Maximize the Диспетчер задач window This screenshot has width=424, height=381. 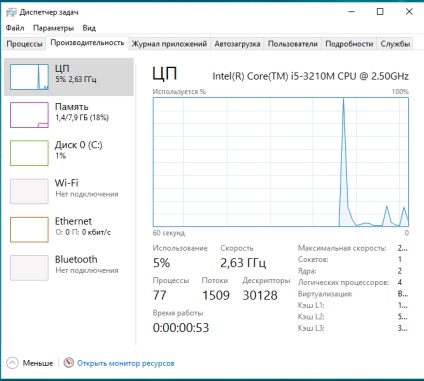pyautogui.click(x=380, y=12)
